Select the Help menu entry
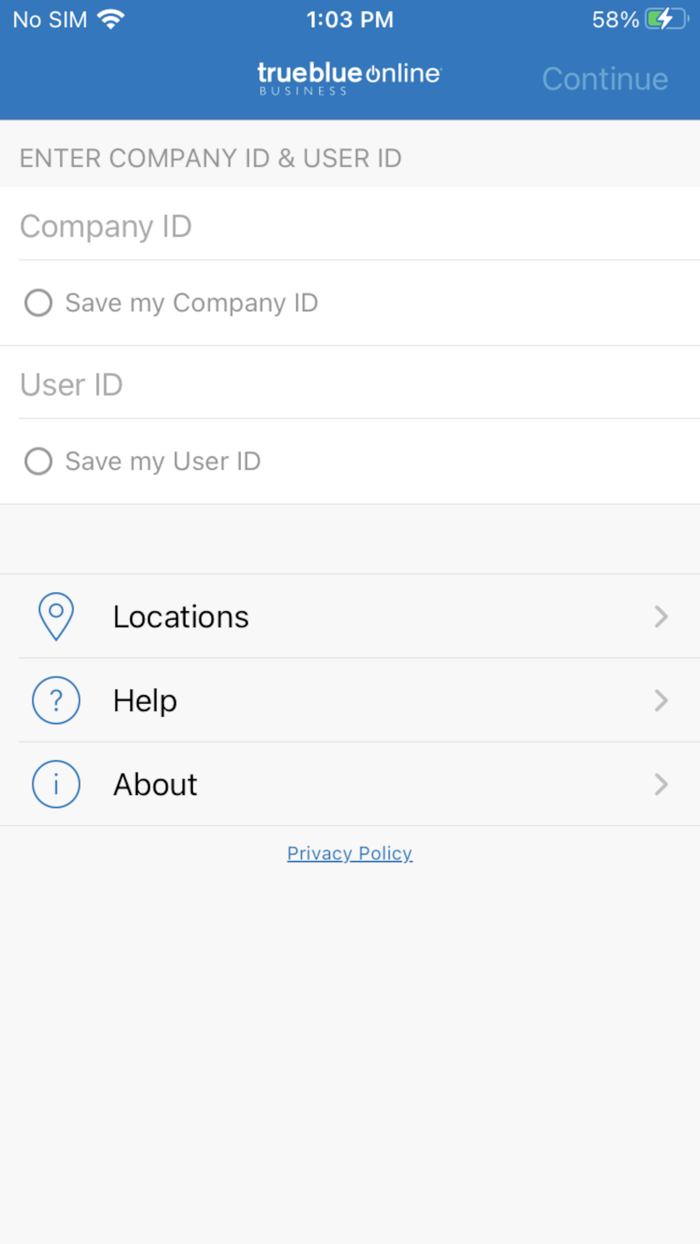 tap(145, 700)
